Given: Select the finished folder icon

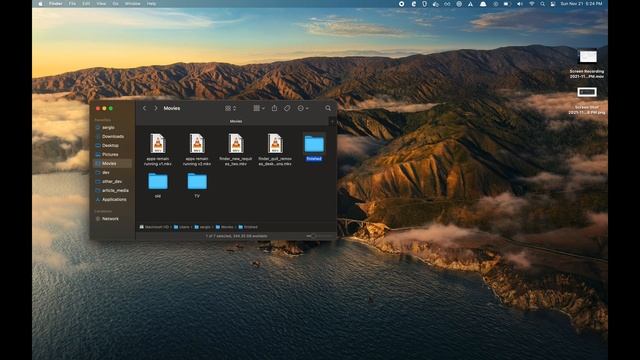Looking at the screenshot, I should pyautogui.click(x=314, y=144).
